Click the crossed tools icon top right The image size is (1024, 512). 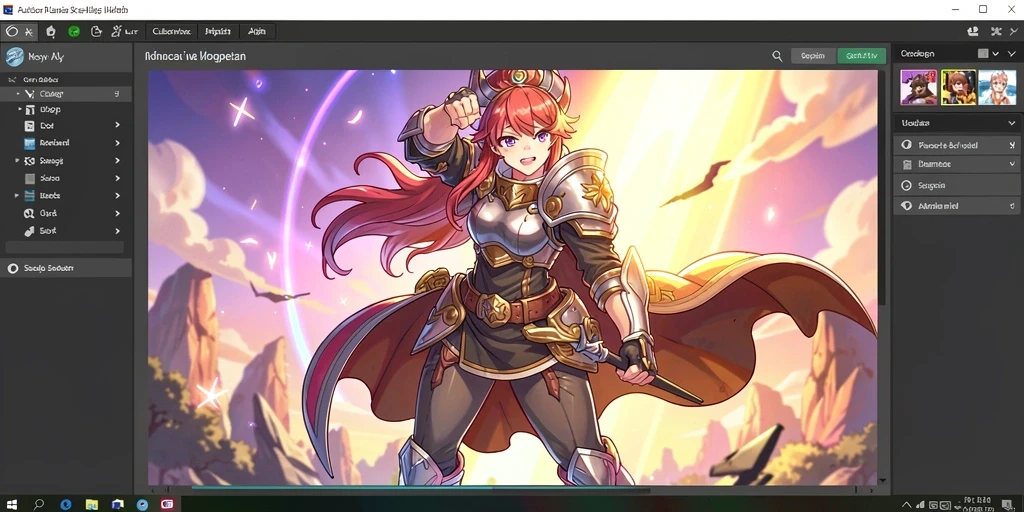point(996,31)
